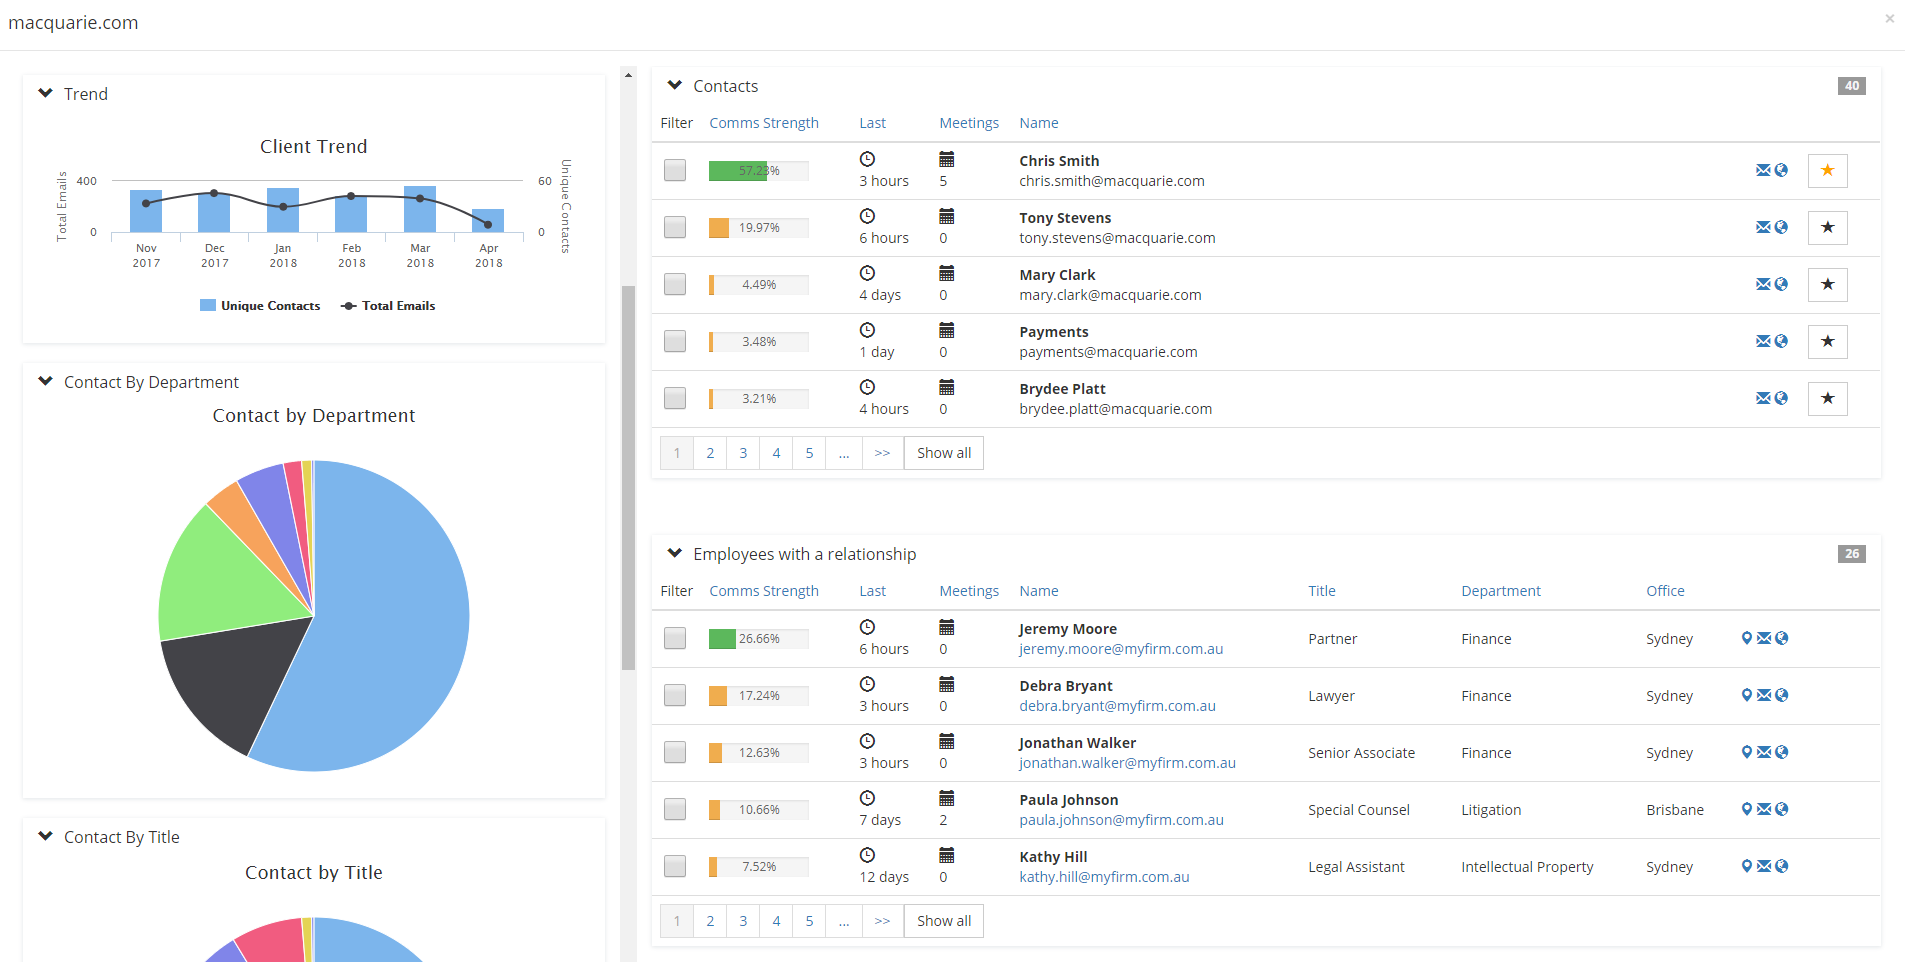The width and height of the screenshot is (1905, 962).
Task: Collapse the Contact By Department section
Action: coord(45,381)
